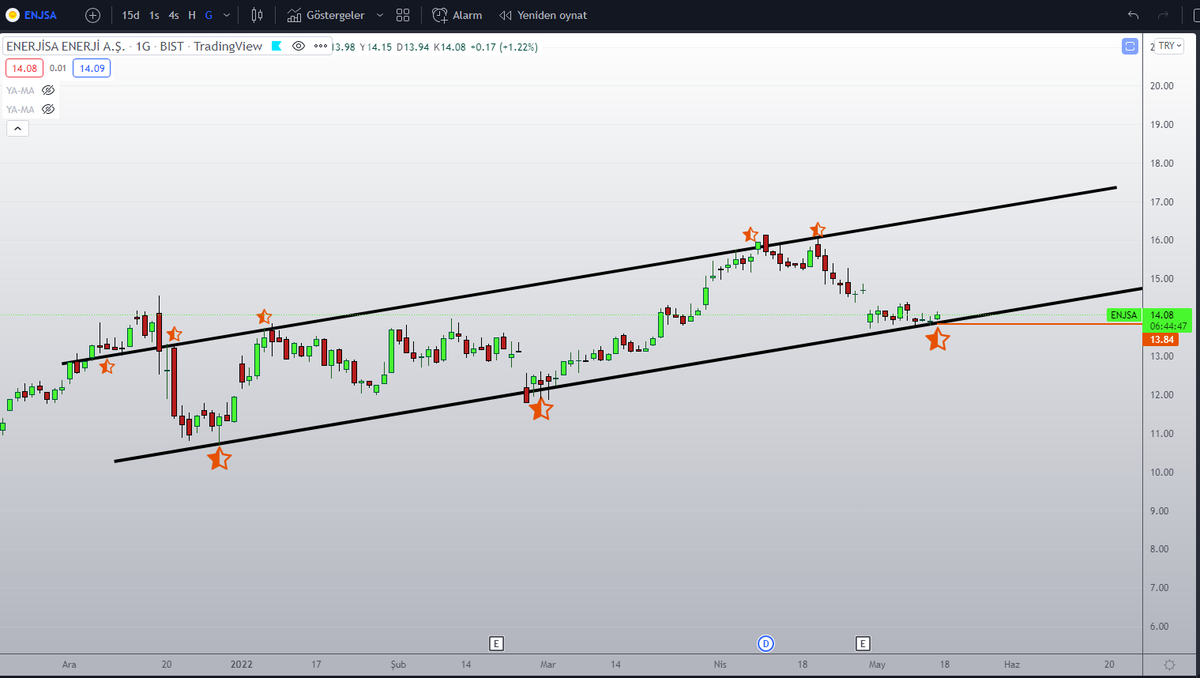Viewport: 1200px width, 678px height.
Task: Click the undo arrow
Action: (x=1133, y=15)
